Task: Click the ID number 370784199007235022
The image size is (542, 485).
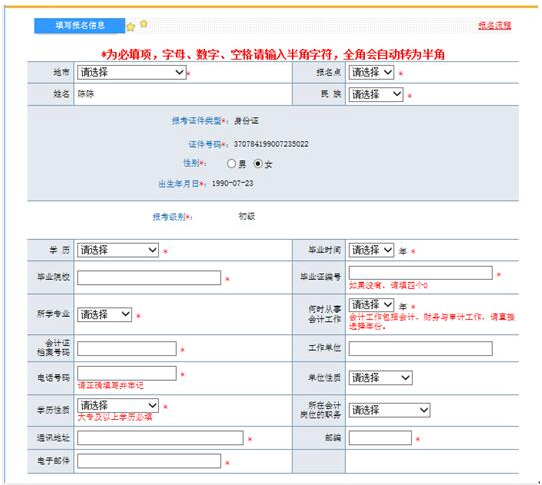Action: (x=271, y=144)
